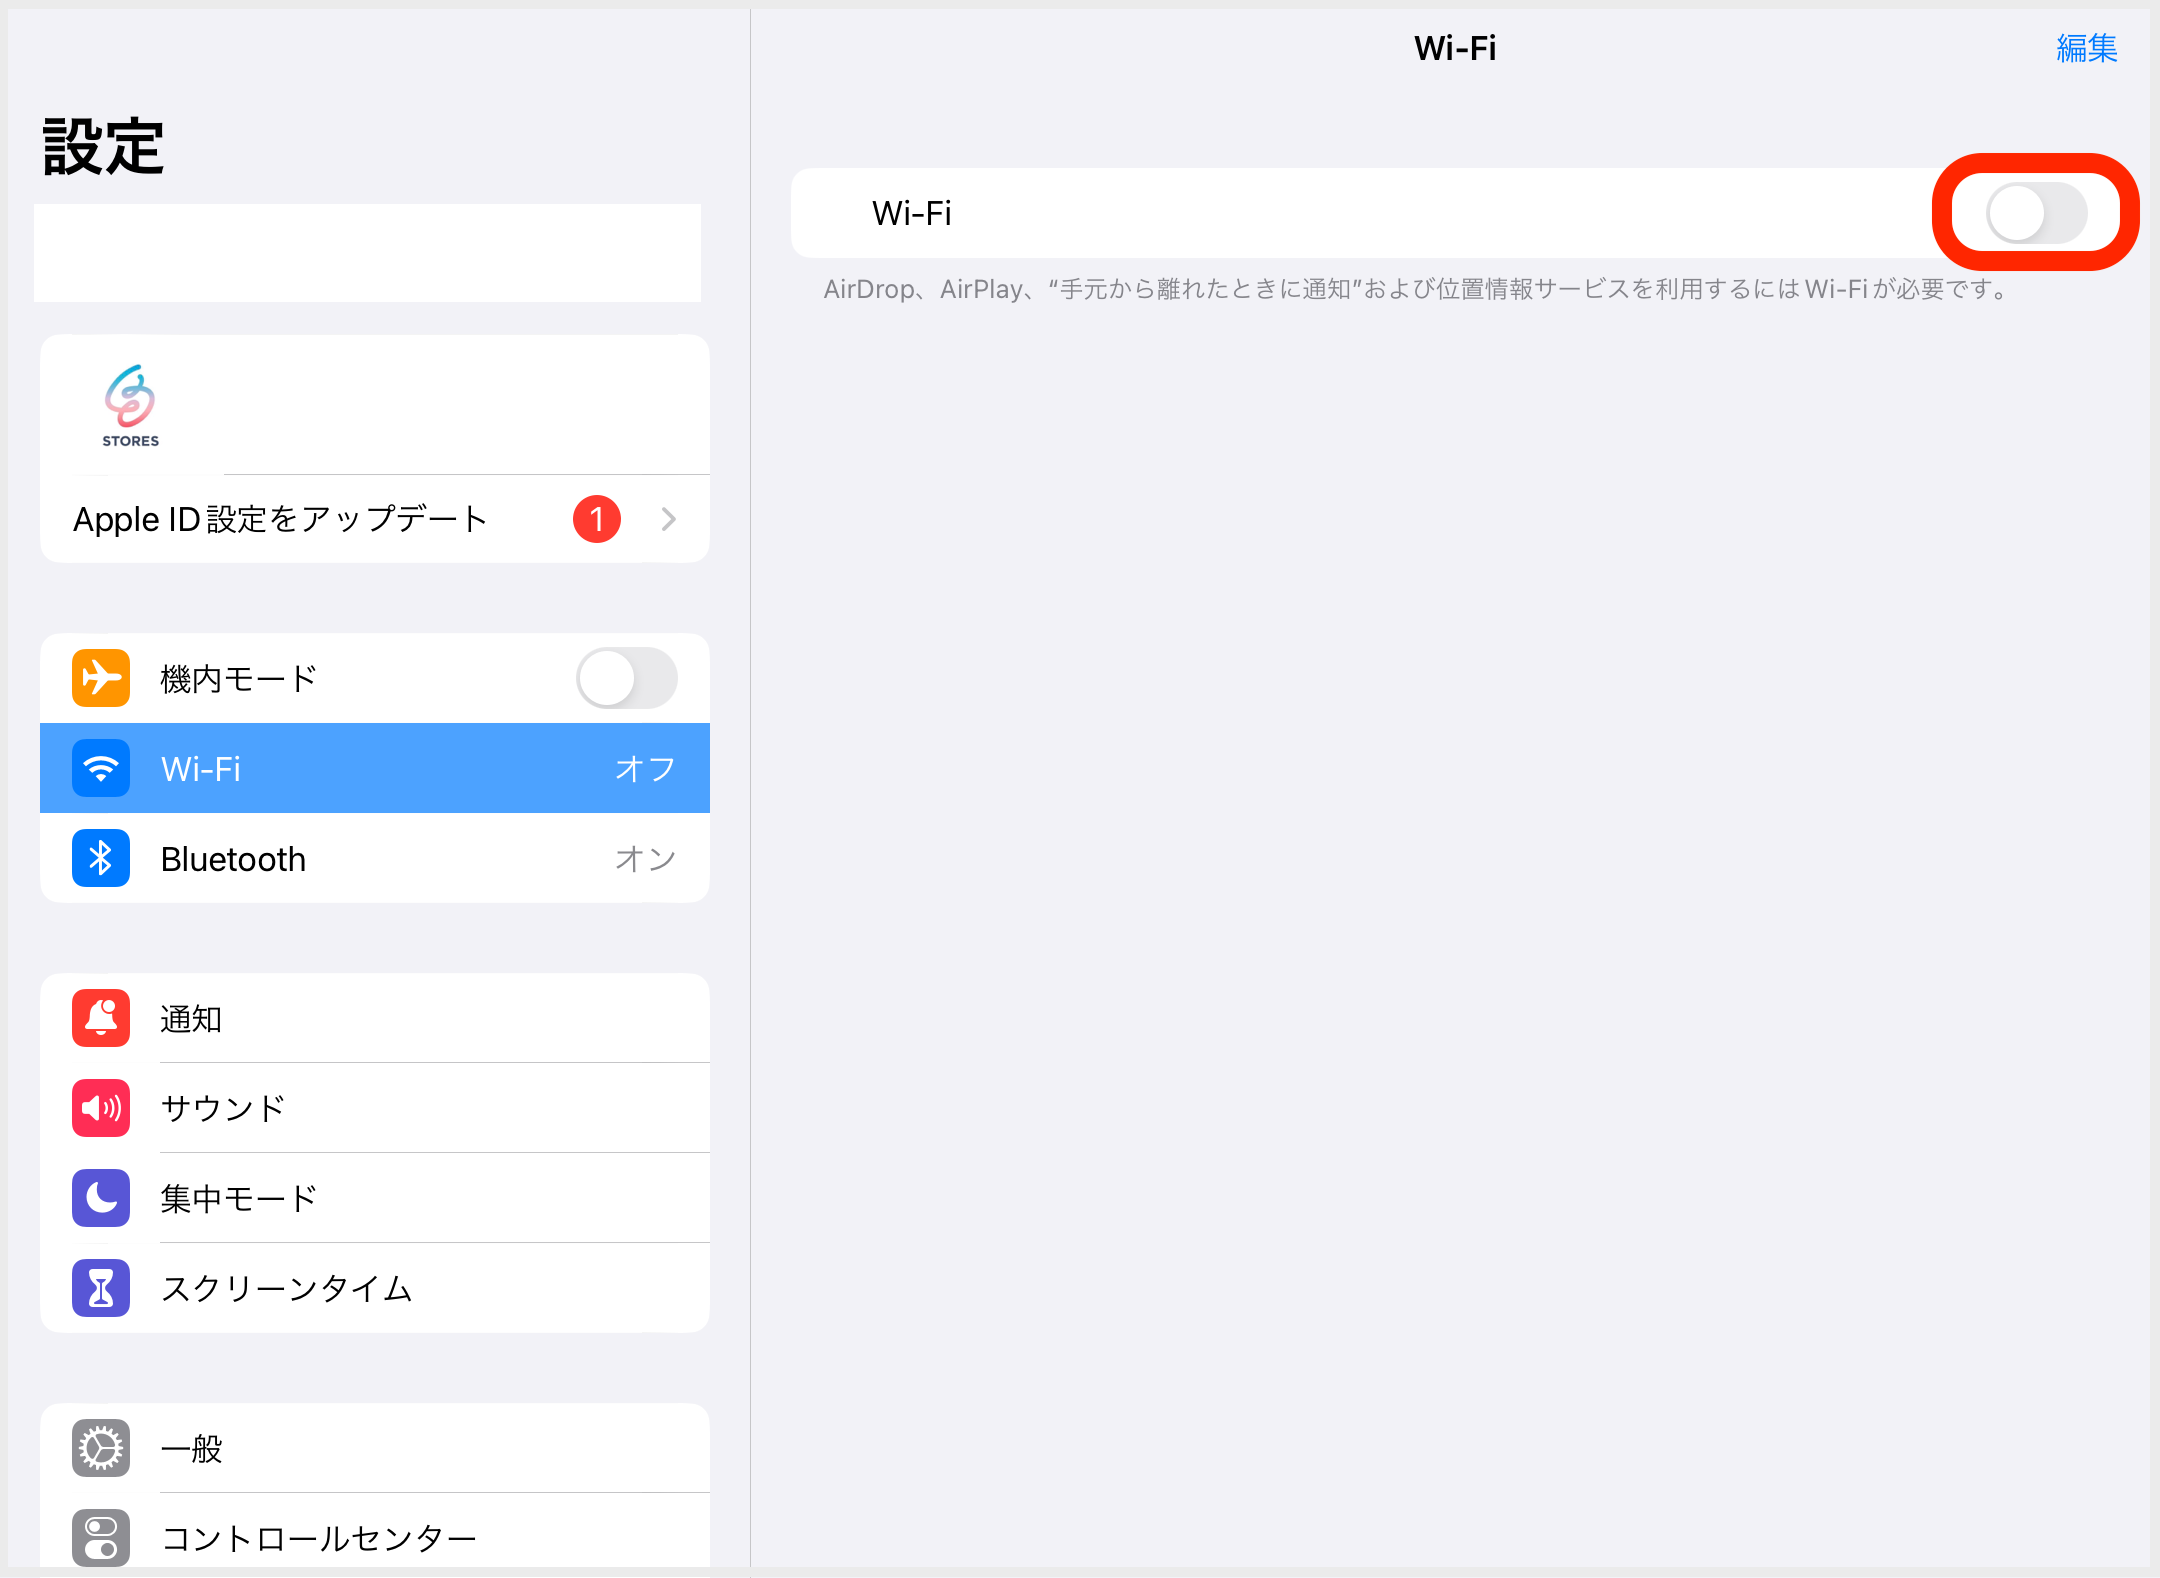Open サウンド settings
2160x1578 pixels.
click(x=375, y=1108)
